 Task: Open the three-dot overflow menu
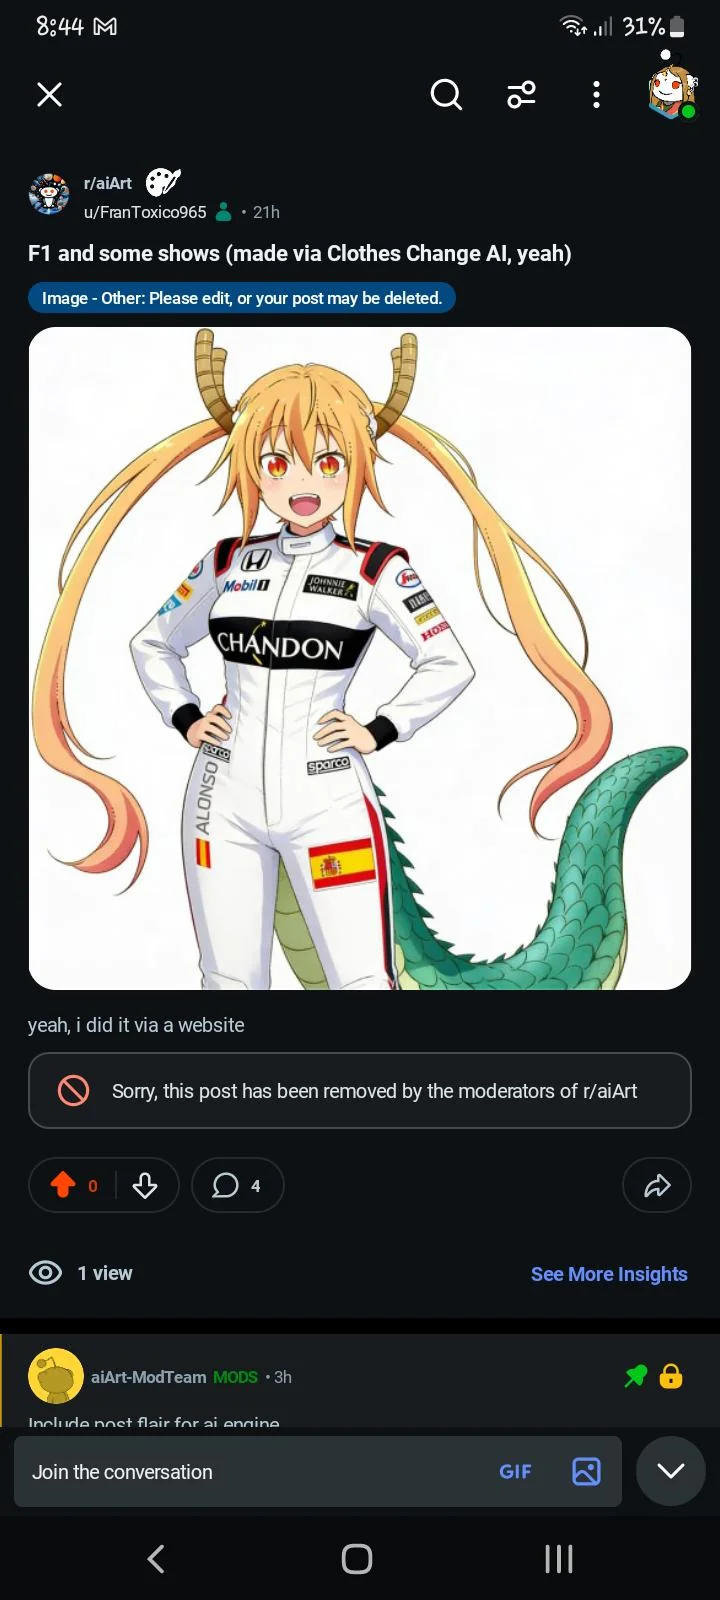coord(596,95)
